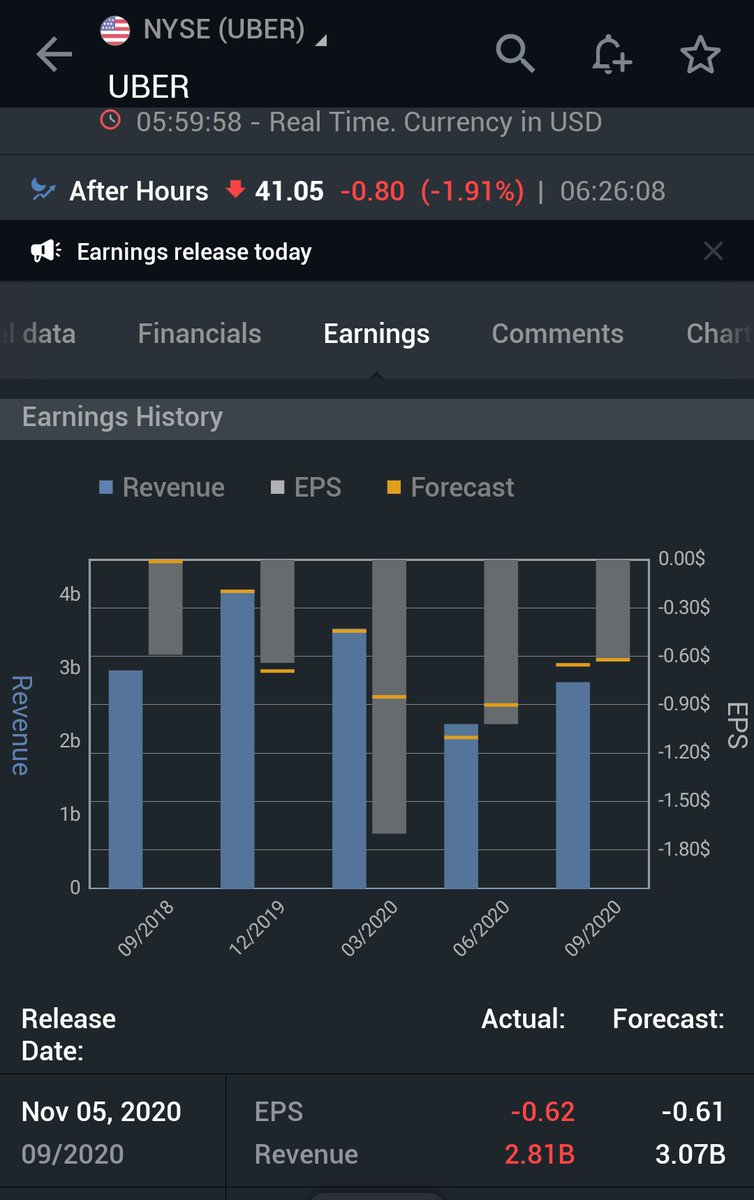Tap the red down arrow next to 41.05

[235, 189]
